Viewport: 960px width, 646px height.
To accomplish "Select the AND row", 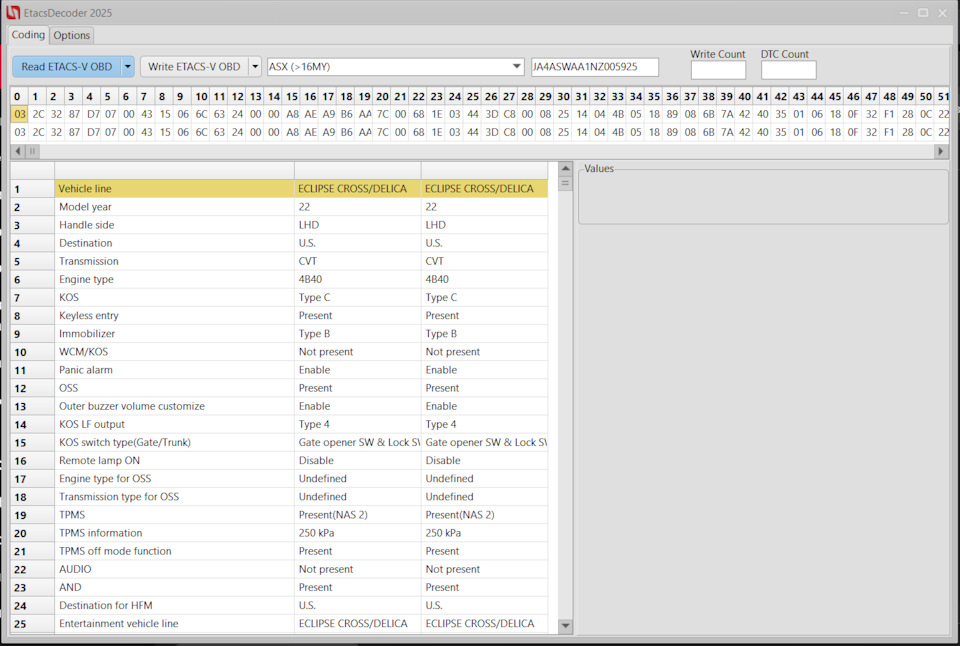I will coord(279,587).
